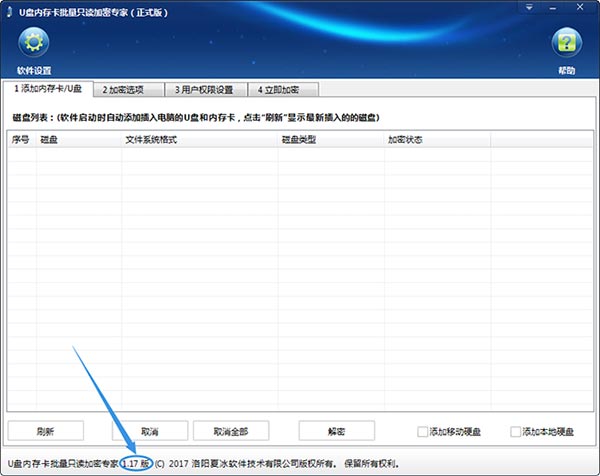Click the 加密状态 column header
The height and width of the screenshot is (476, 600).
click(438, 140)
